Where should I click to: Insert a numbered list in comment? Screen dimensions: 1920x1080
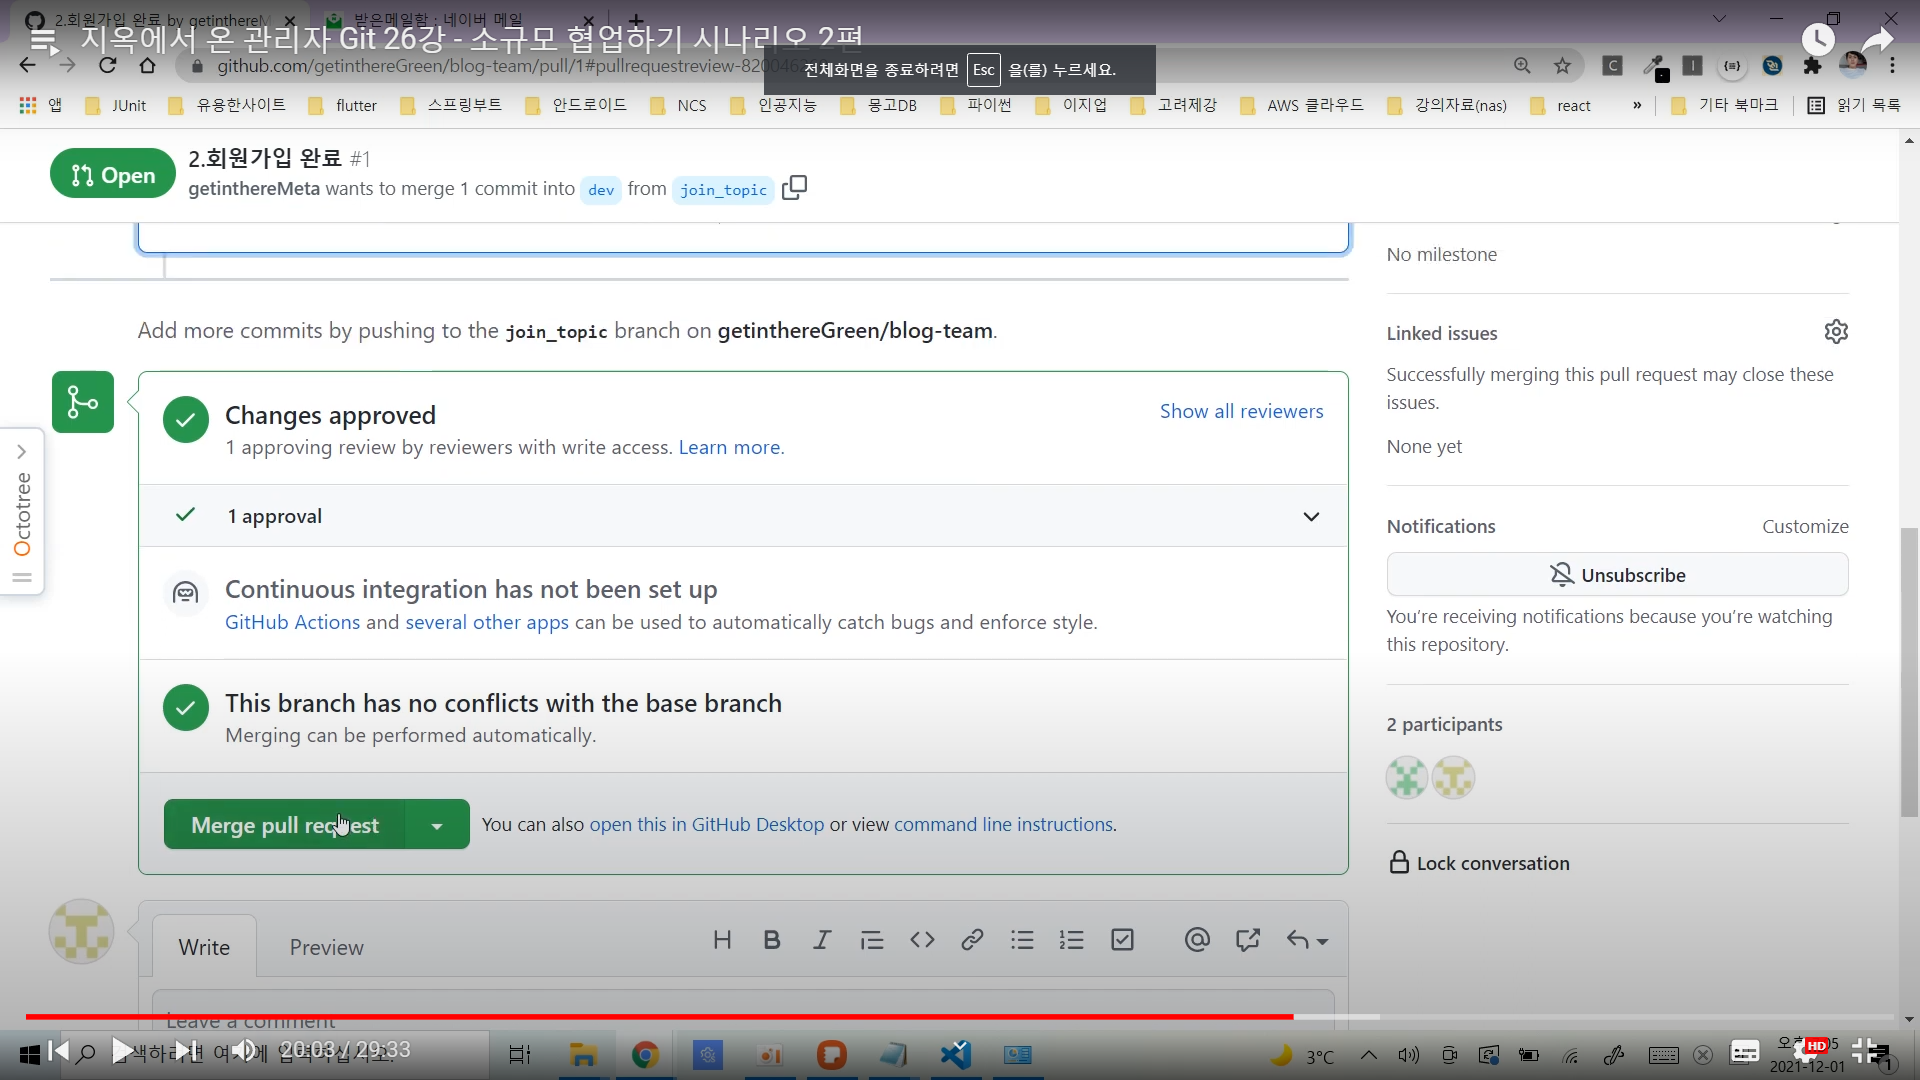click(1072, 940)
